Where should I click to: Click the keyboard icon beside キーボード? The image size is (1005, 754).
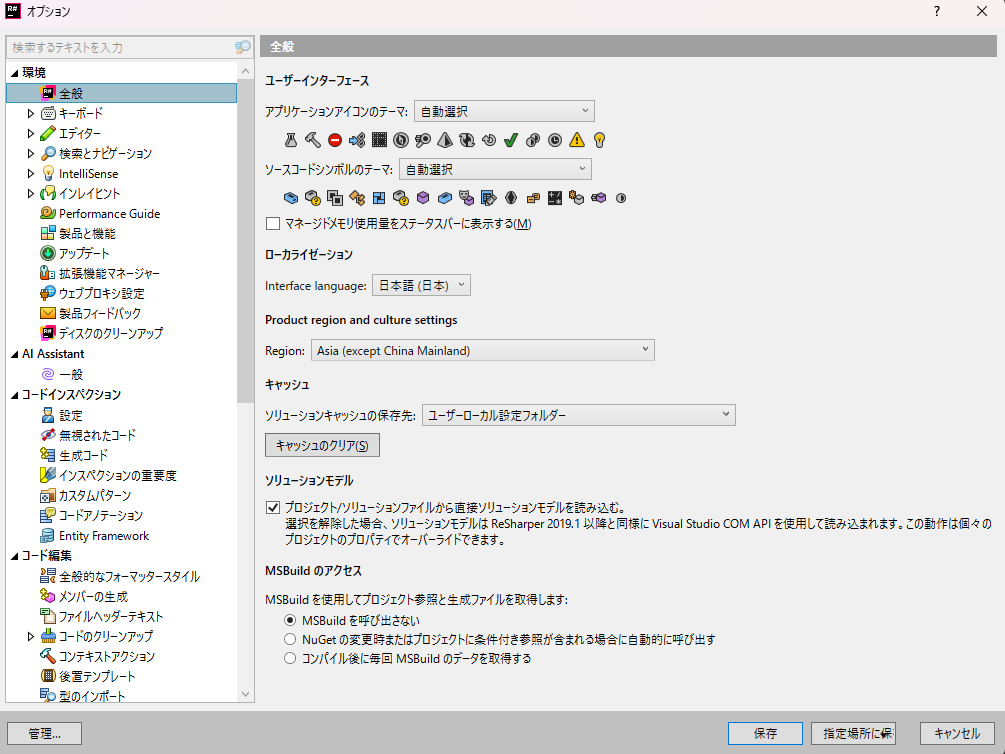click(x=48, y=113)
